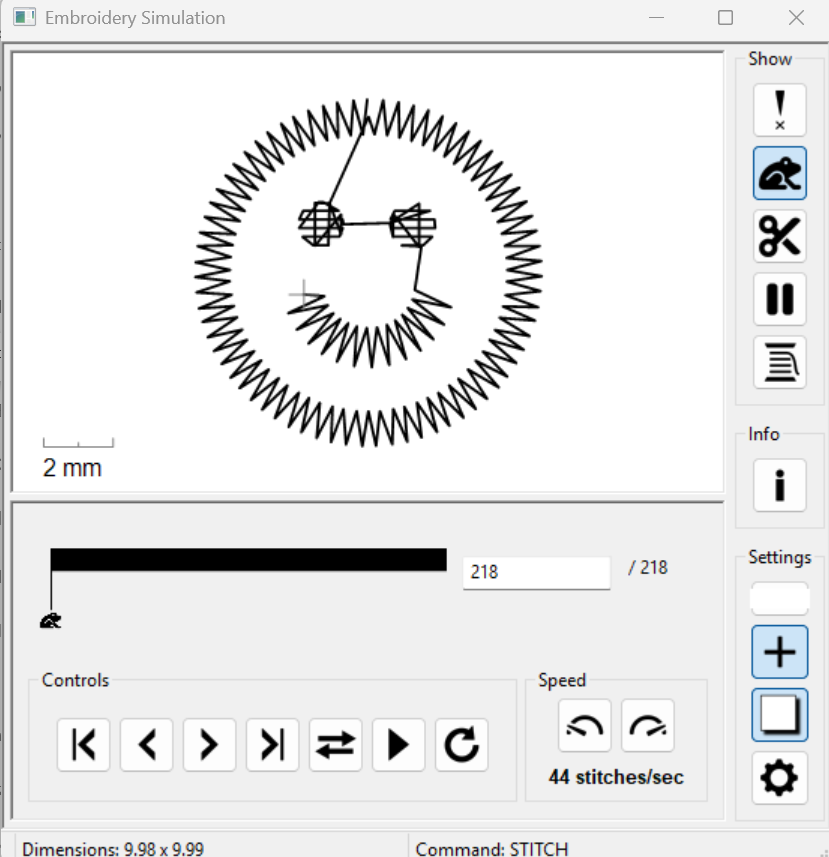Minimize the Embroidery Simulation window

(656, 17)
